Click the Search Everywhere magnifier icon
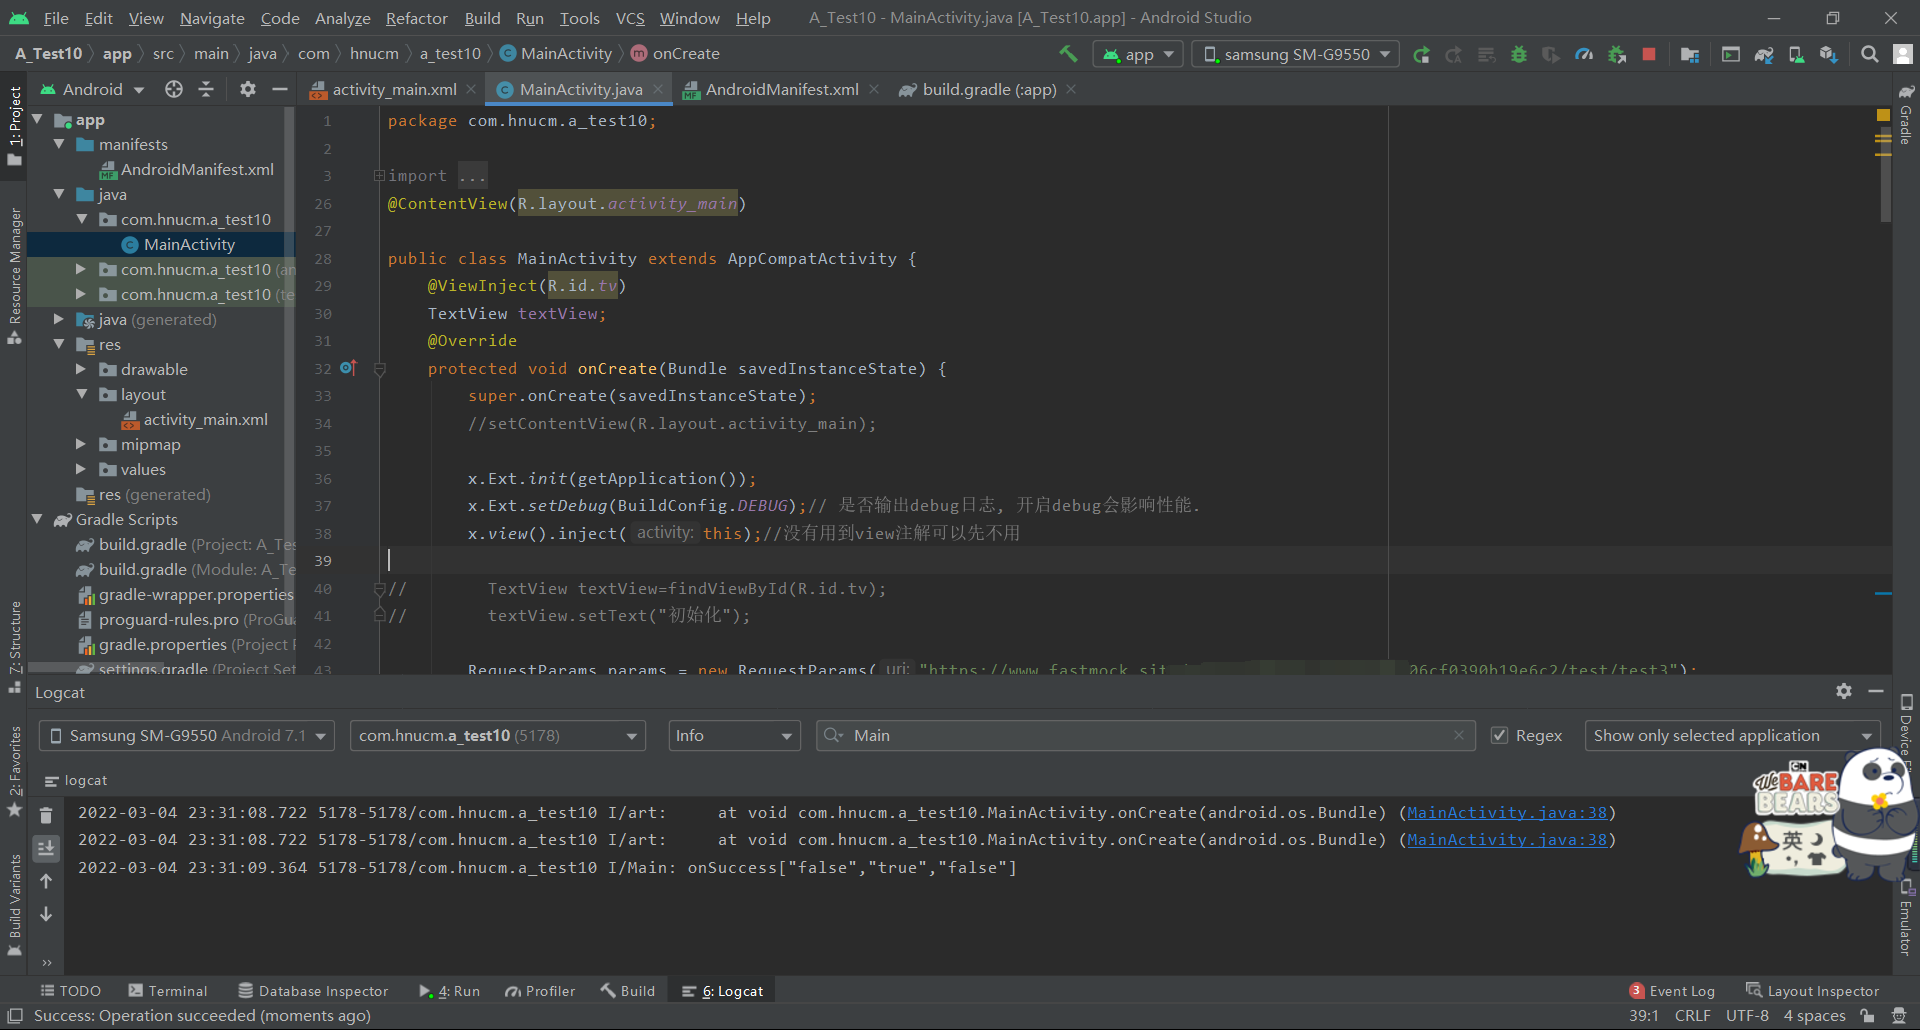 (1869, 54)
